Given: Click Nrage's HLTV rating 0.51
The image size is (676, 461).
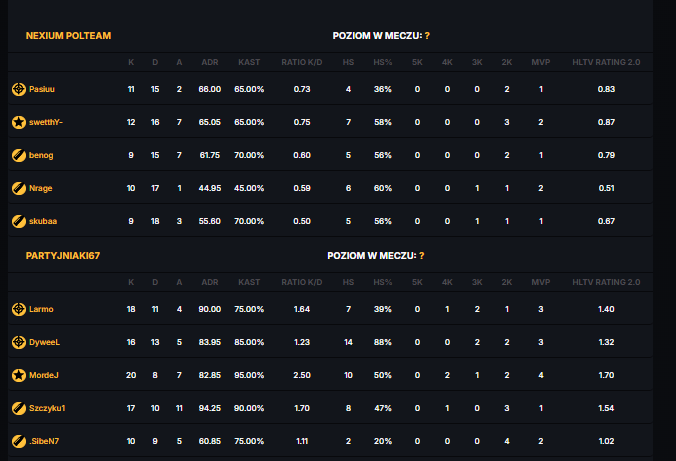Looking at the screenshot, I should (x=606, y=188).
